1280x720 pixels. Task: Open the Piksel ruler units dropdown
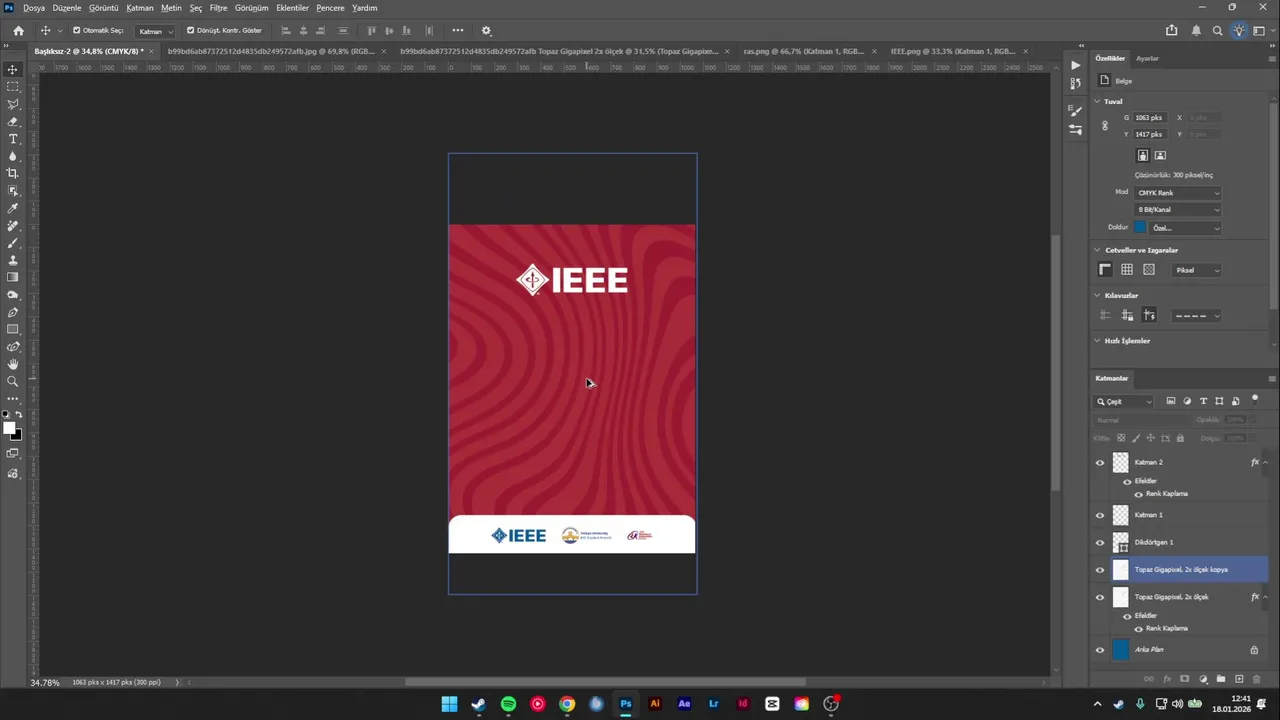pos(1196,270)
